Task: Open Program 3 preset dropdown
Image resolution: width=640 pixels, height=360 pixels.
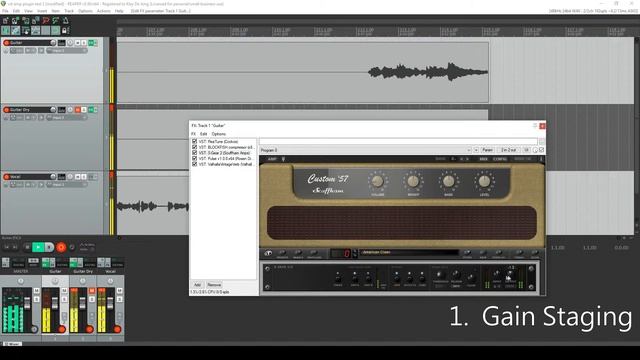Action: [365, 150]
